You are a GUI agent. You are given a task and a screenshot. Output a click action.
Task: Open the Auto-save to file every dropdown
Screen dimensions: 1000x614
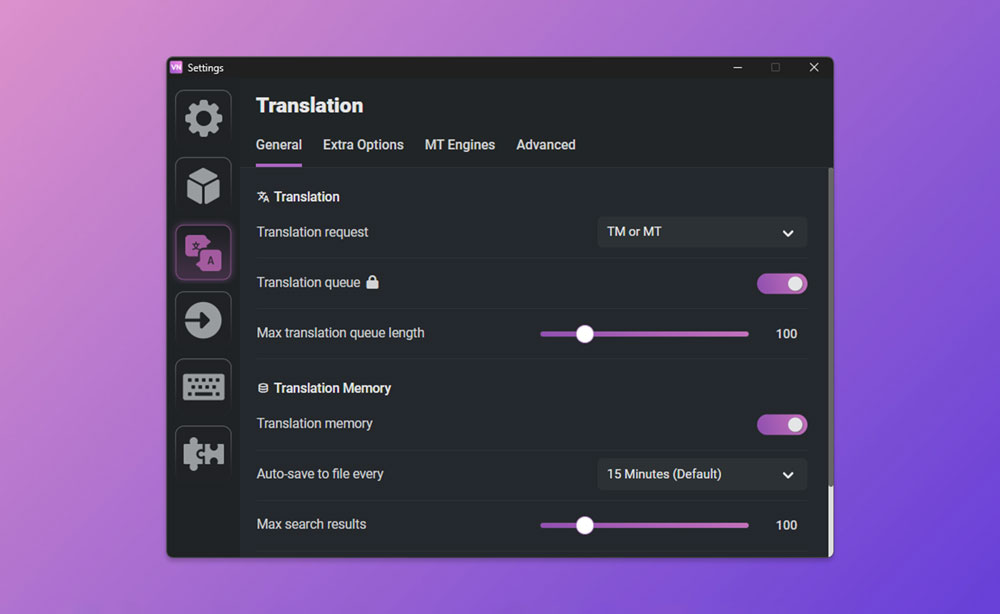point(701,474)
